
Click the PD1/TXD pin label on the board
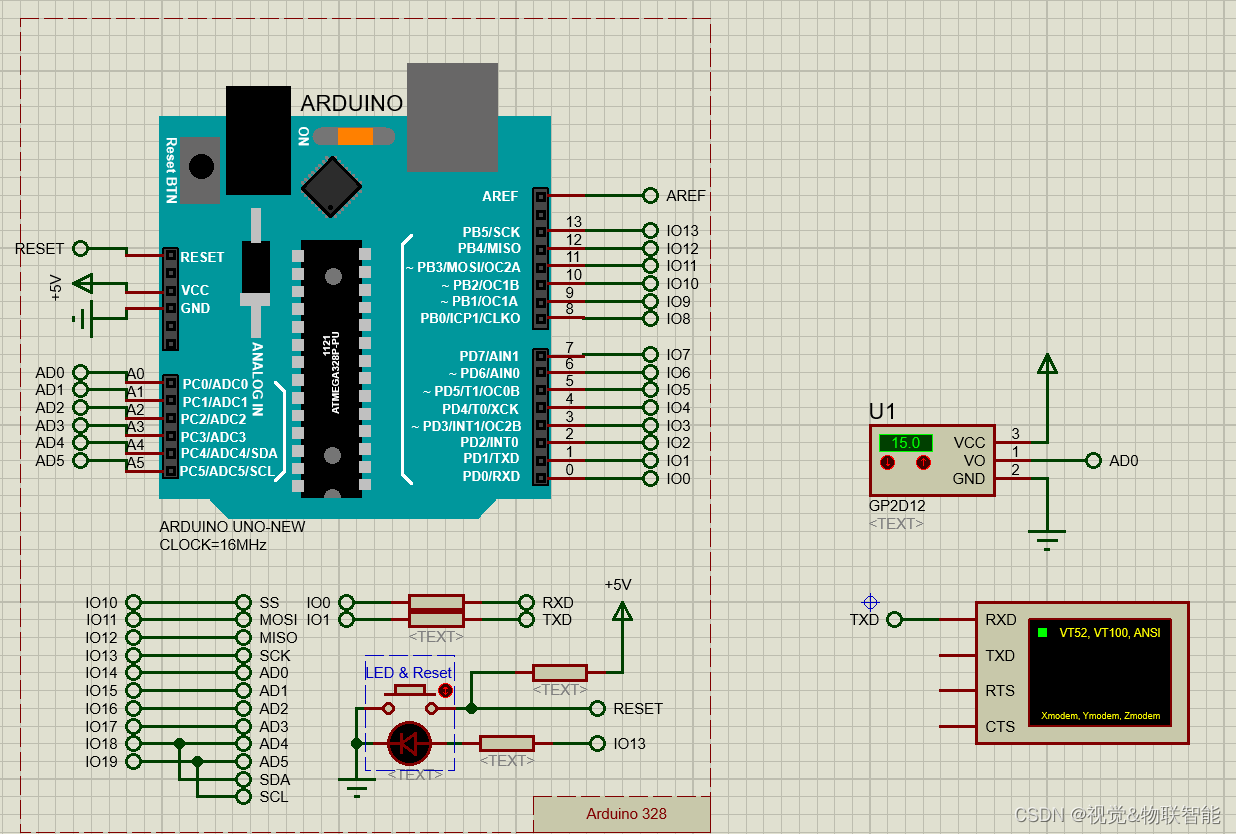[491, 459]
